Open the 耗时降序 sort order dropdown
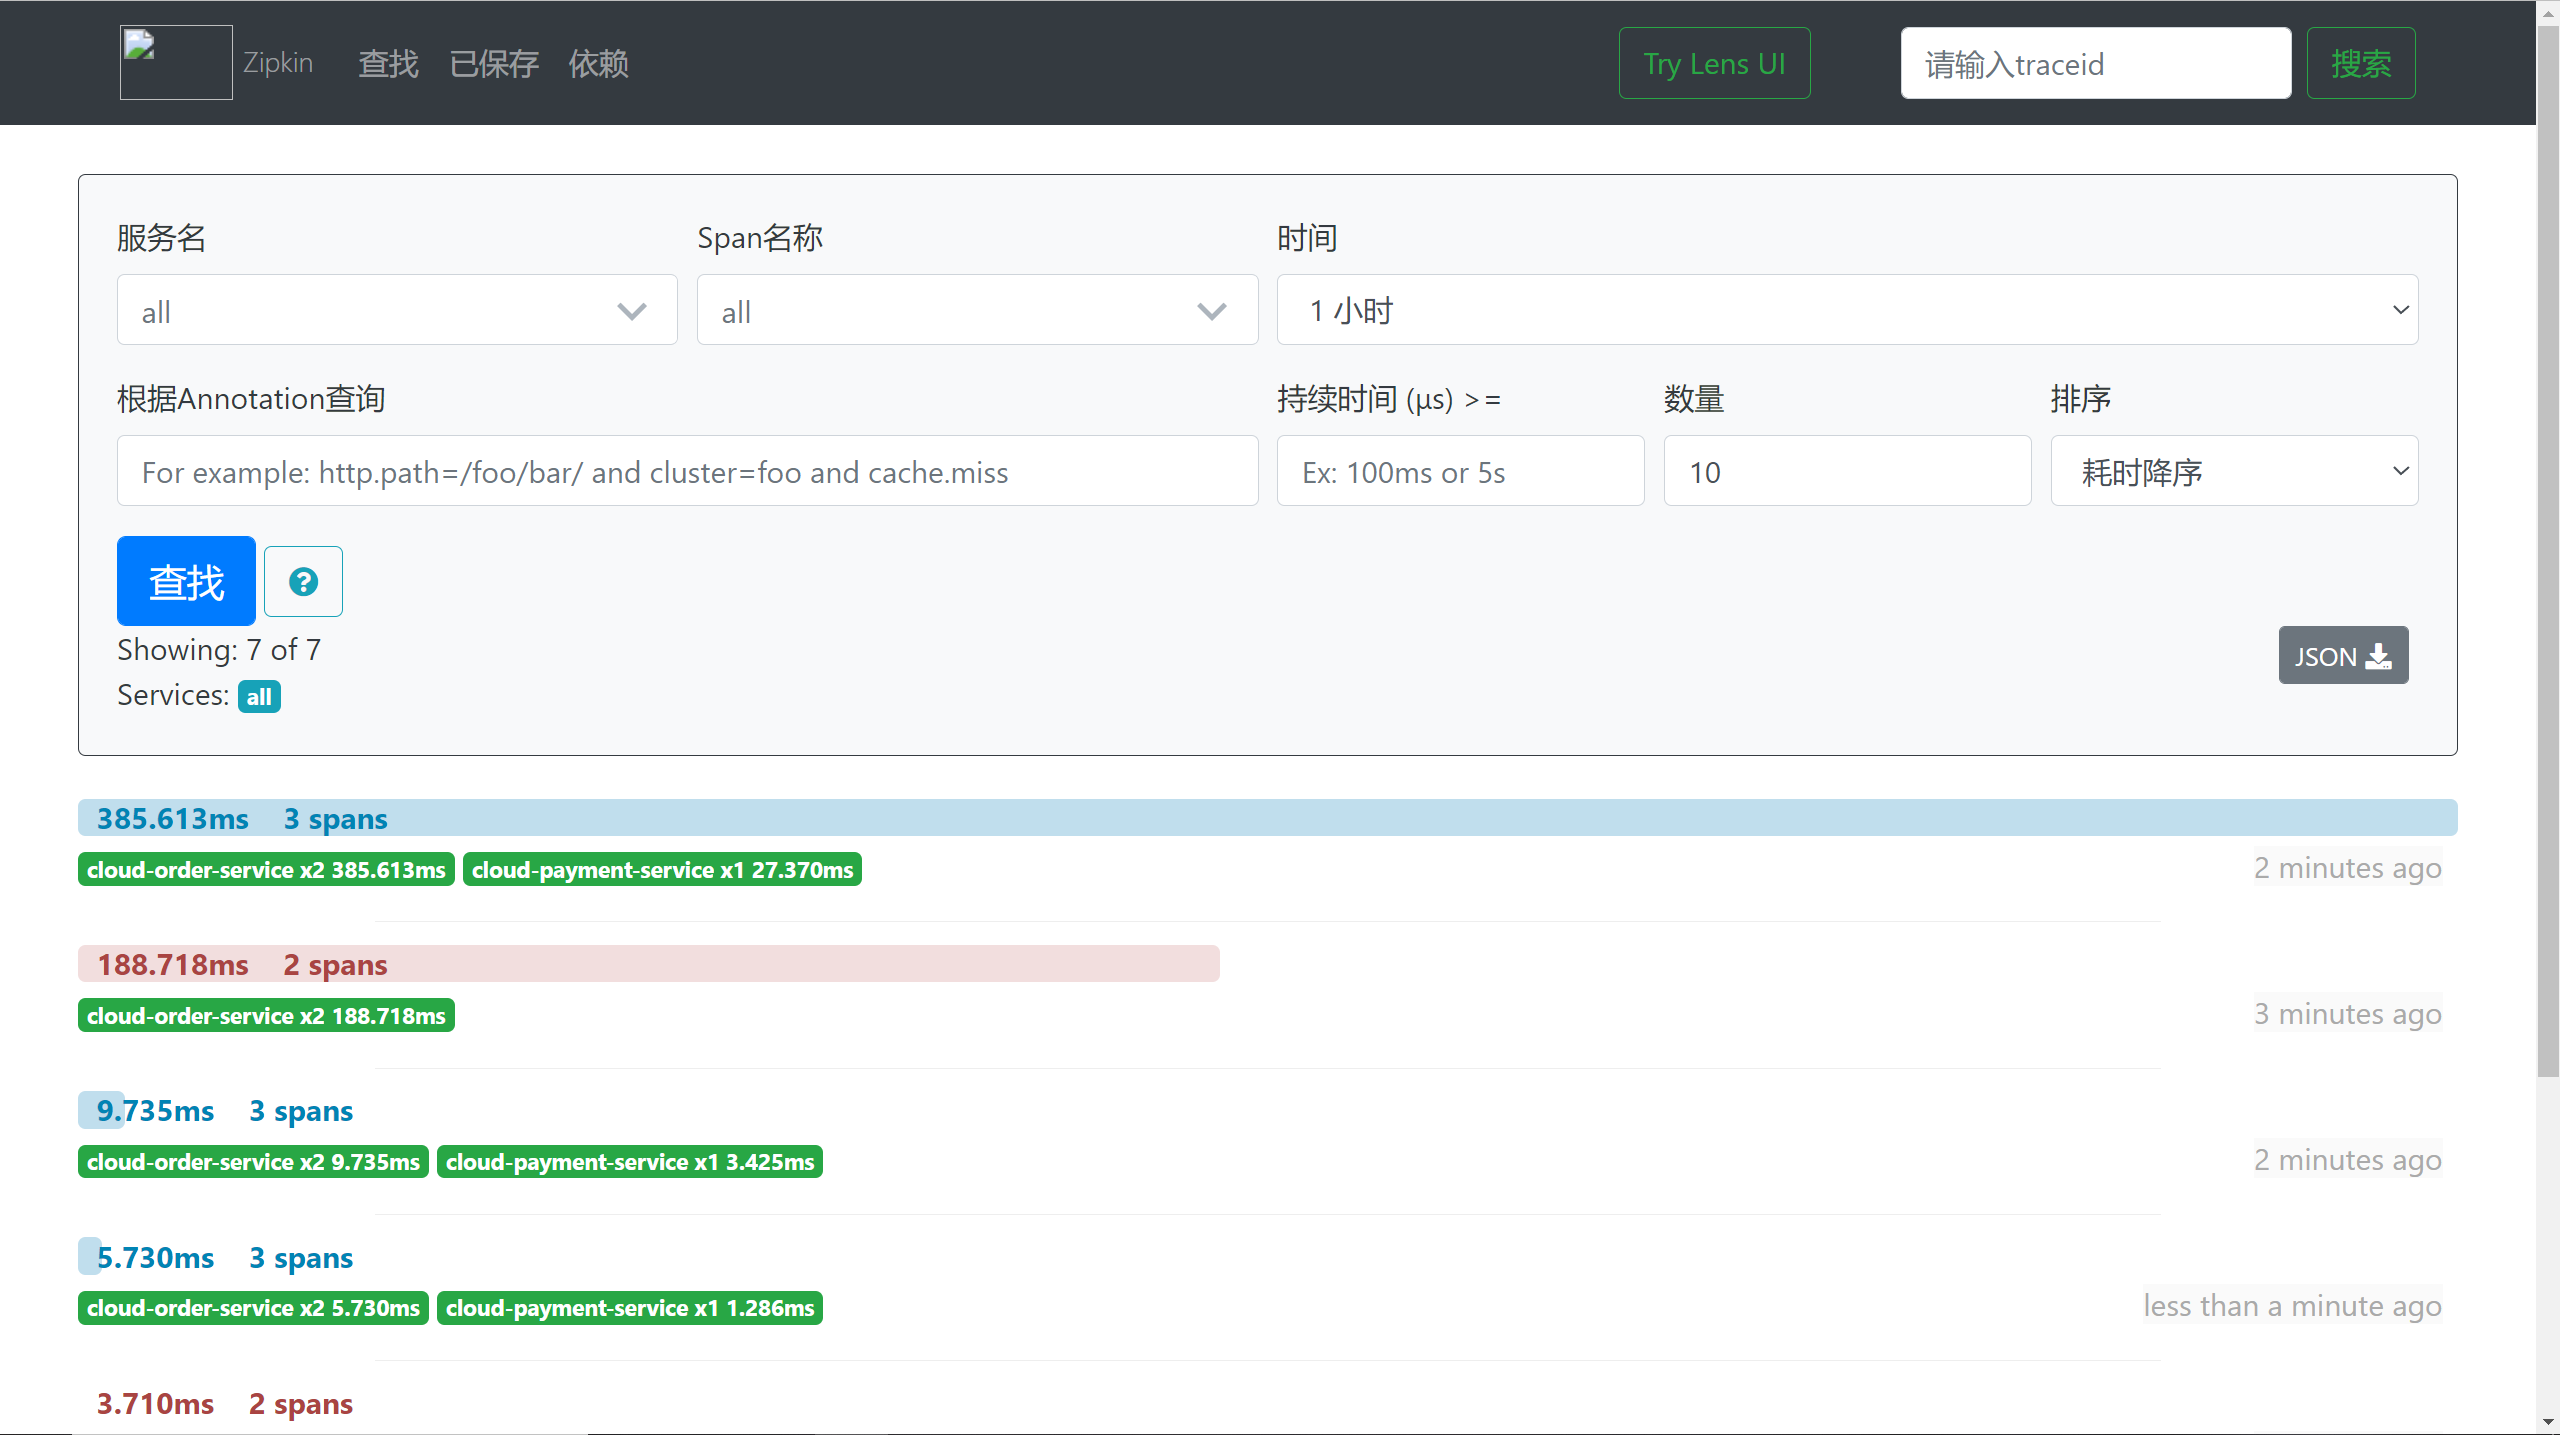Screen dimensions: 2560x1435 pyautogui.click(x=2233, y=471)
